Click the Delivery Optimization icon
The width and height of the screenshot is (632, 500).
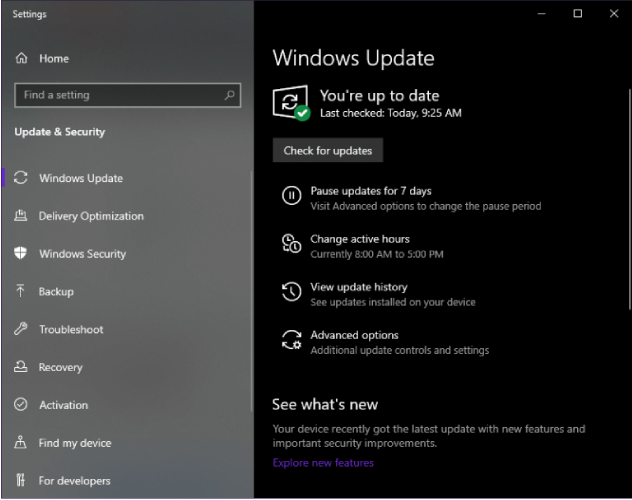tap(21, 216)
